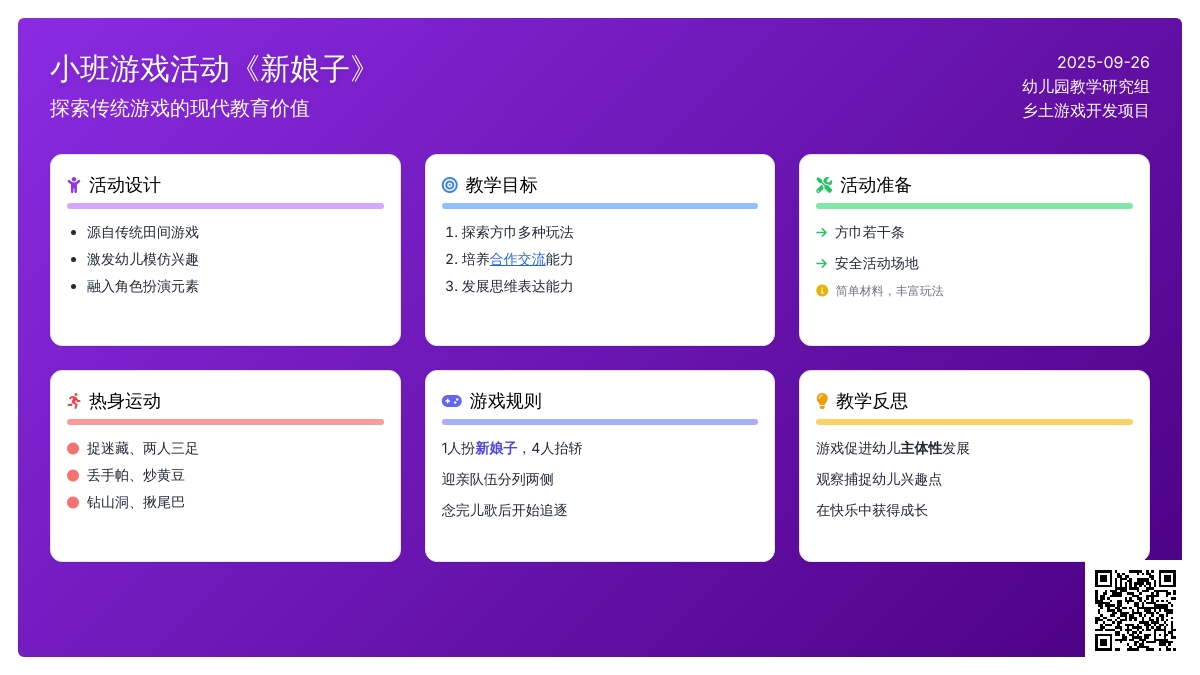Click the bold 主体性 text
This screenshot has width=1200, height=675.
coord(921,448)
